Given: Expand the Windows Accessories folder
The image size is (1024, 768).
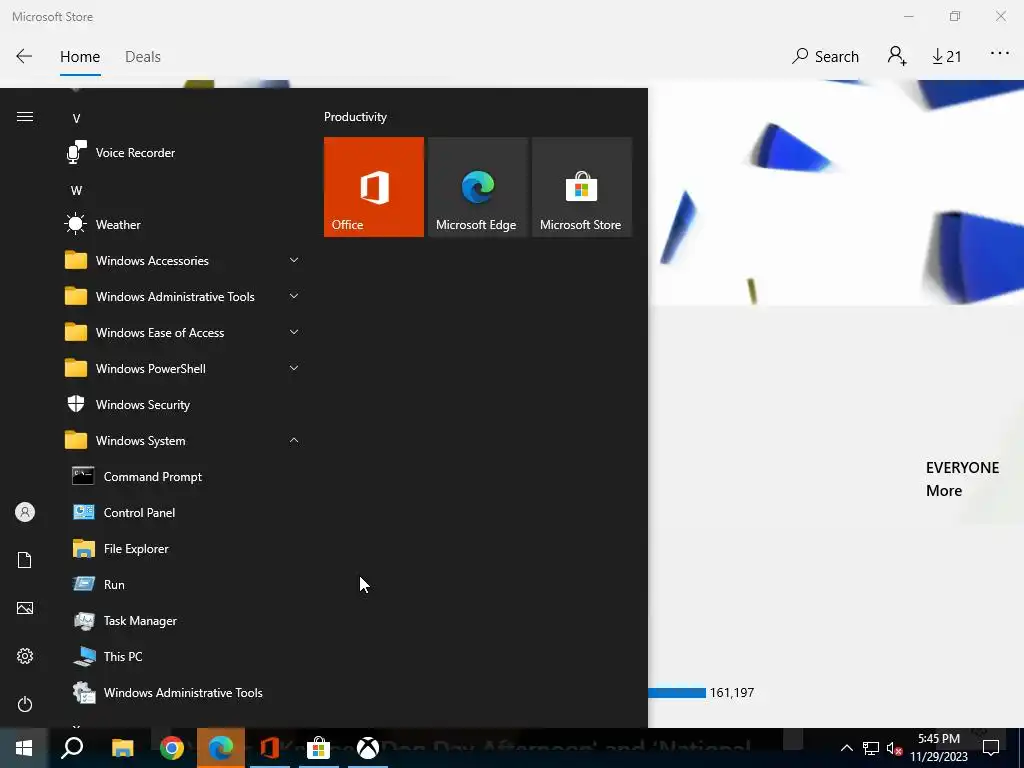Looking at the screenshot, I should coord(183,261).
